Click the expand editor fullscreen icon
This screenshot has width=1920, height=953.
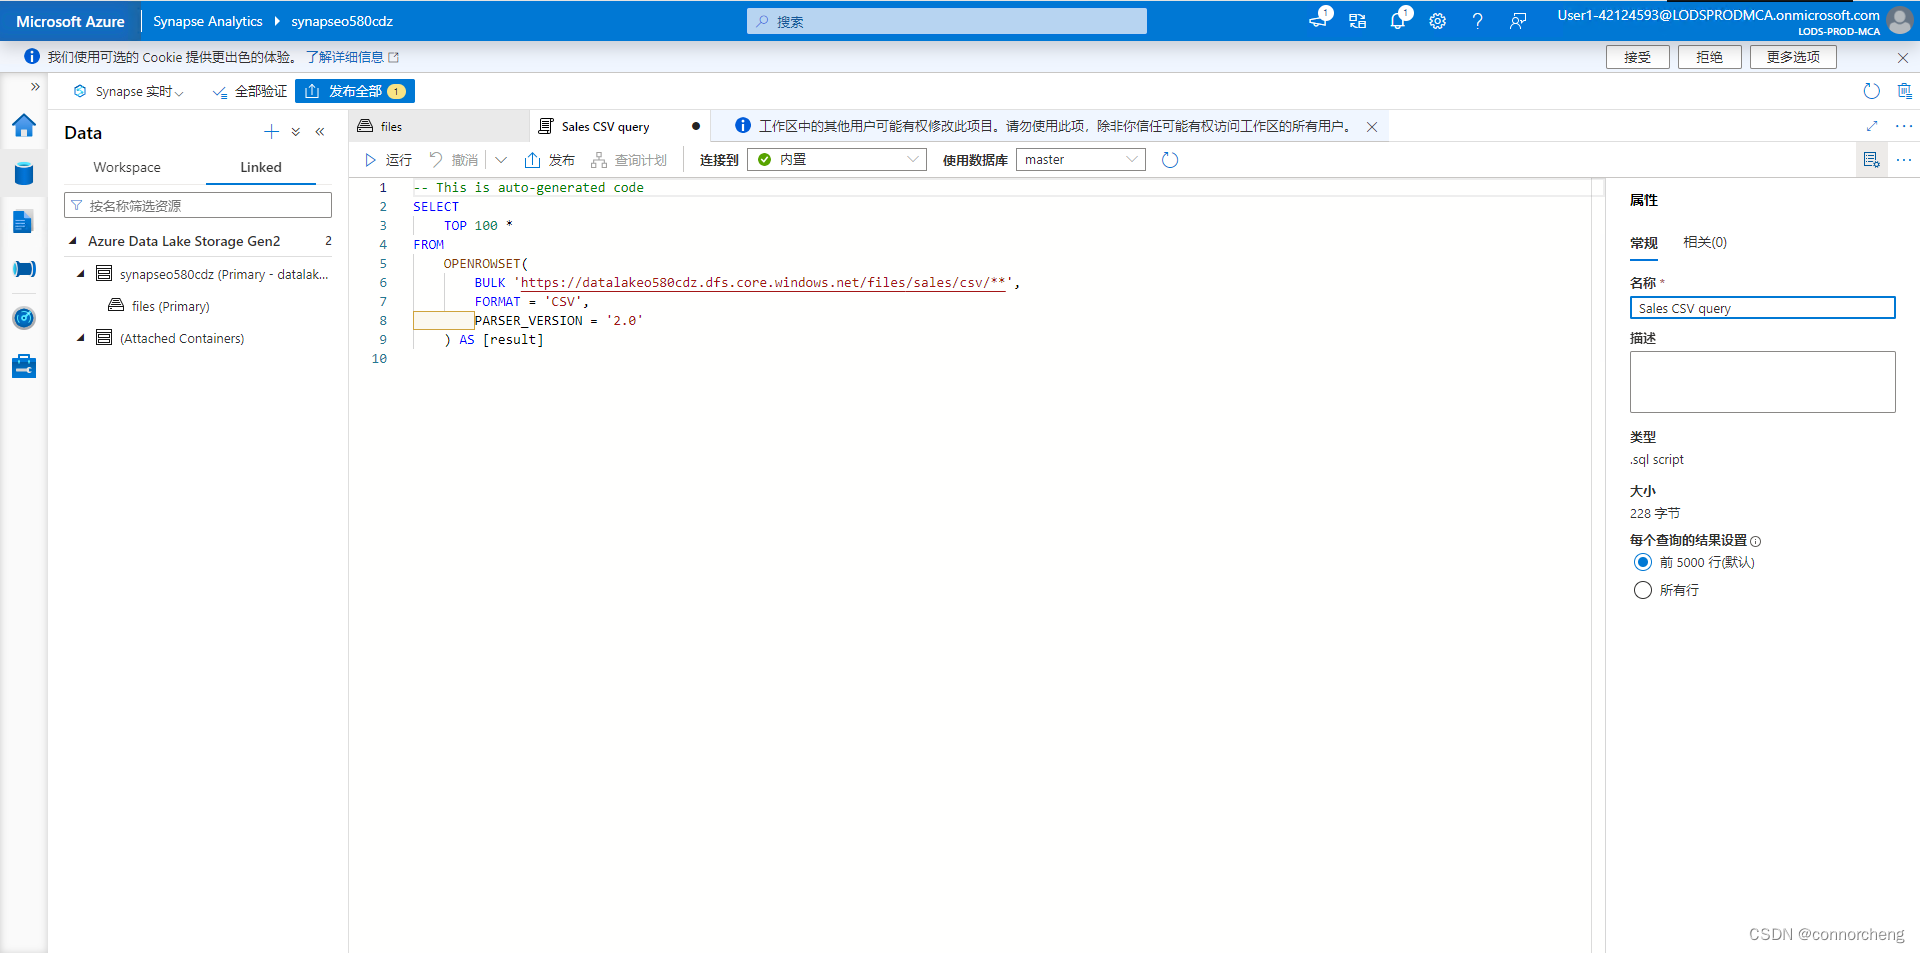[x=1872, y=126]
